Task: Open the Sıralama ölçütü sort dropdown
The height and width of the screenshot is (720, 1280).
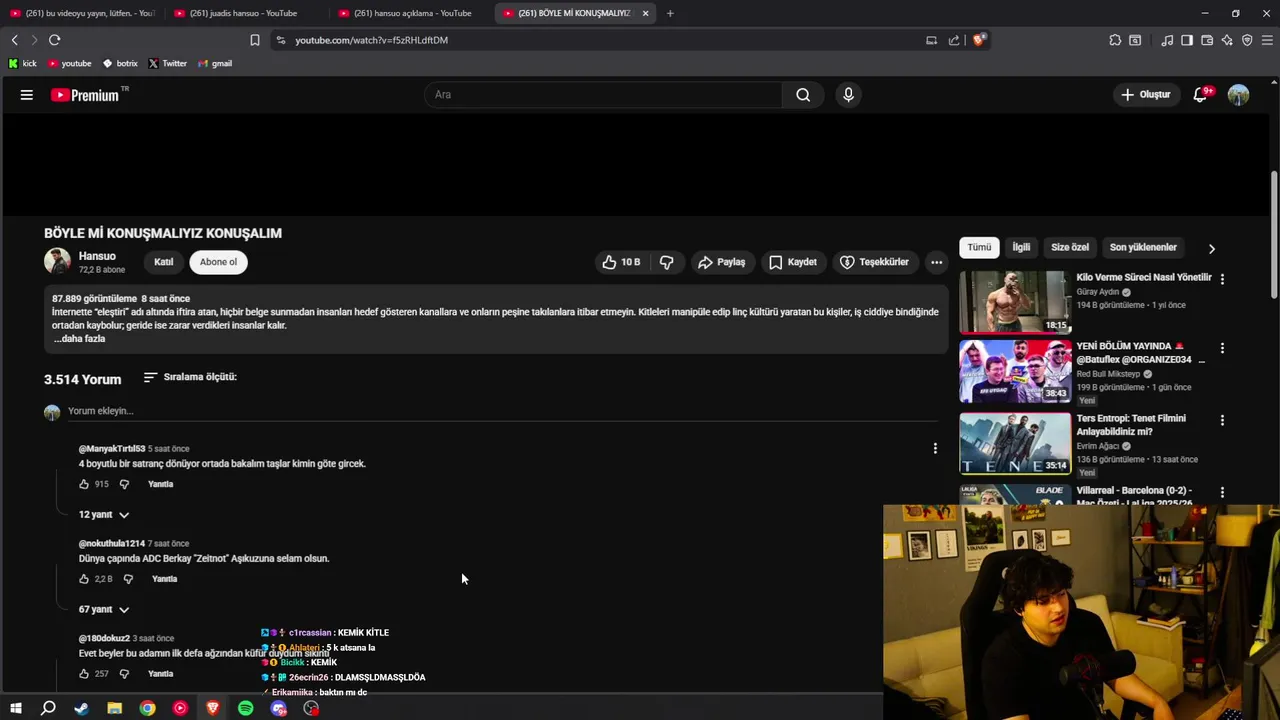Action: (x=190, y=377)
